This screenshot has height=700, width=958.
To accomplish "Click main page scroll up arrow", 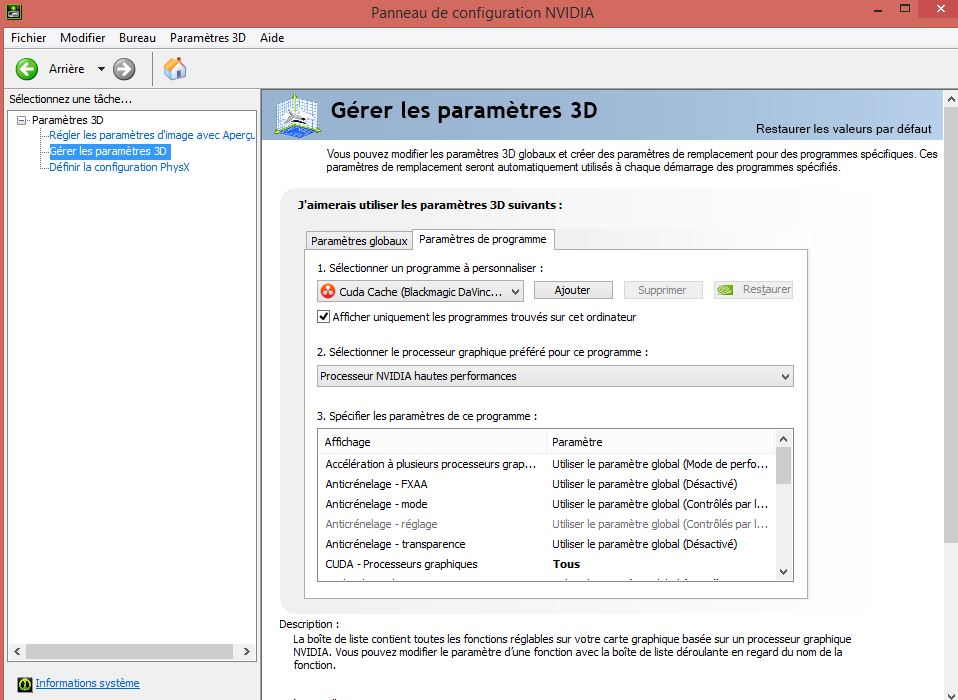I will tap(951, 98).
